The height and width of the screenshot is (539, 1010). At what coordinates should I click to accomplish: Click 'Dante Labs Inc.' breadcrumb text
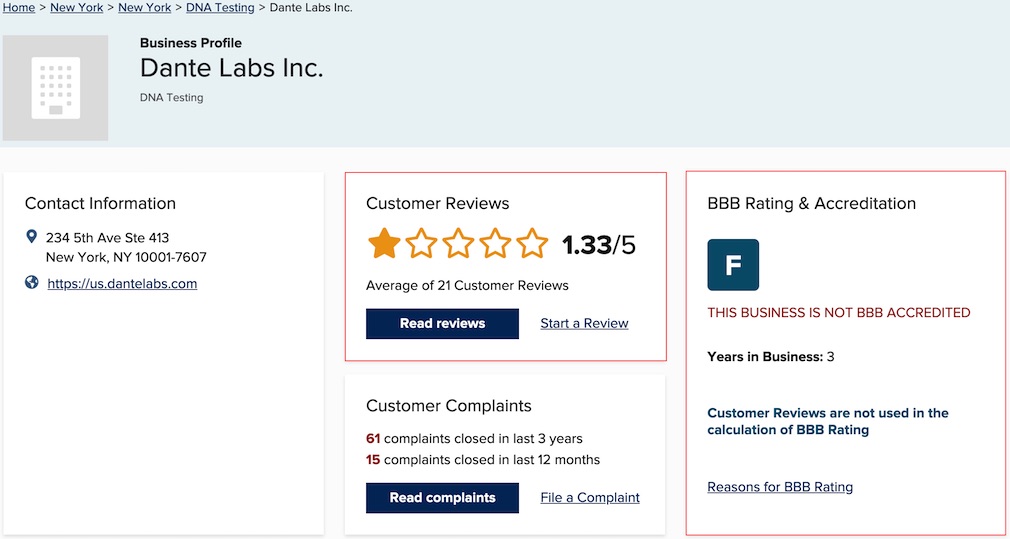coord(311,8)
